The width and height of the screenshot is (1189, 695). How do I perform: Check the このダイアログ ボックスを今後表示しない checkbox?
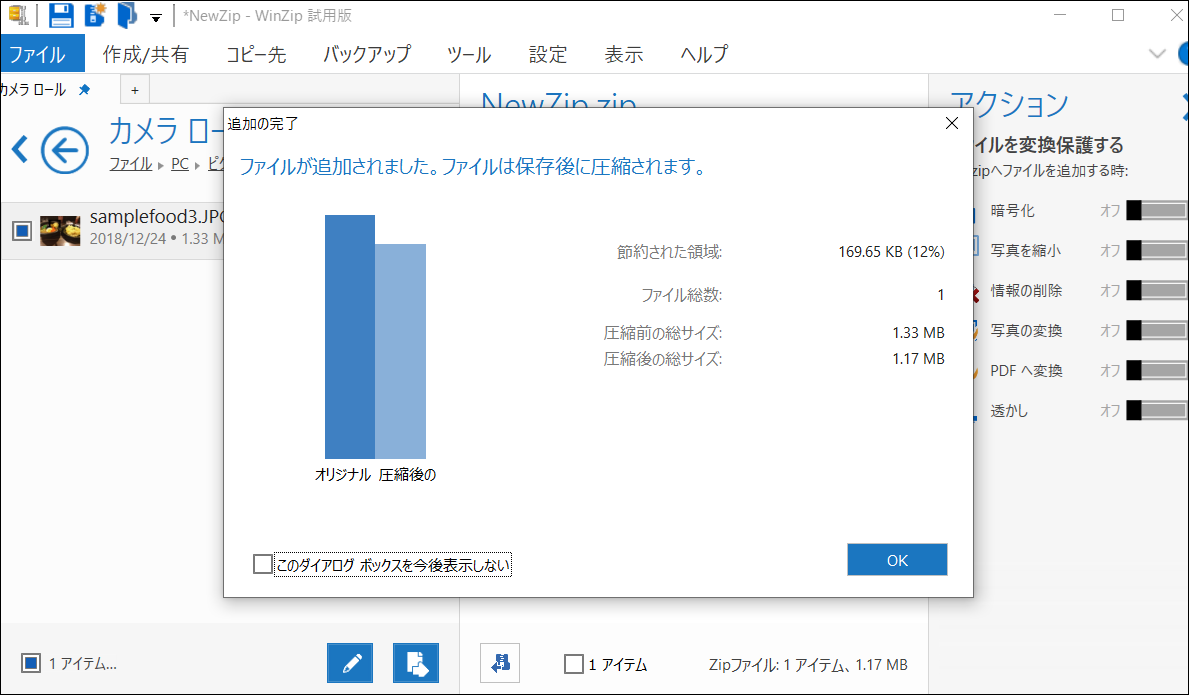tap(262, 564)
